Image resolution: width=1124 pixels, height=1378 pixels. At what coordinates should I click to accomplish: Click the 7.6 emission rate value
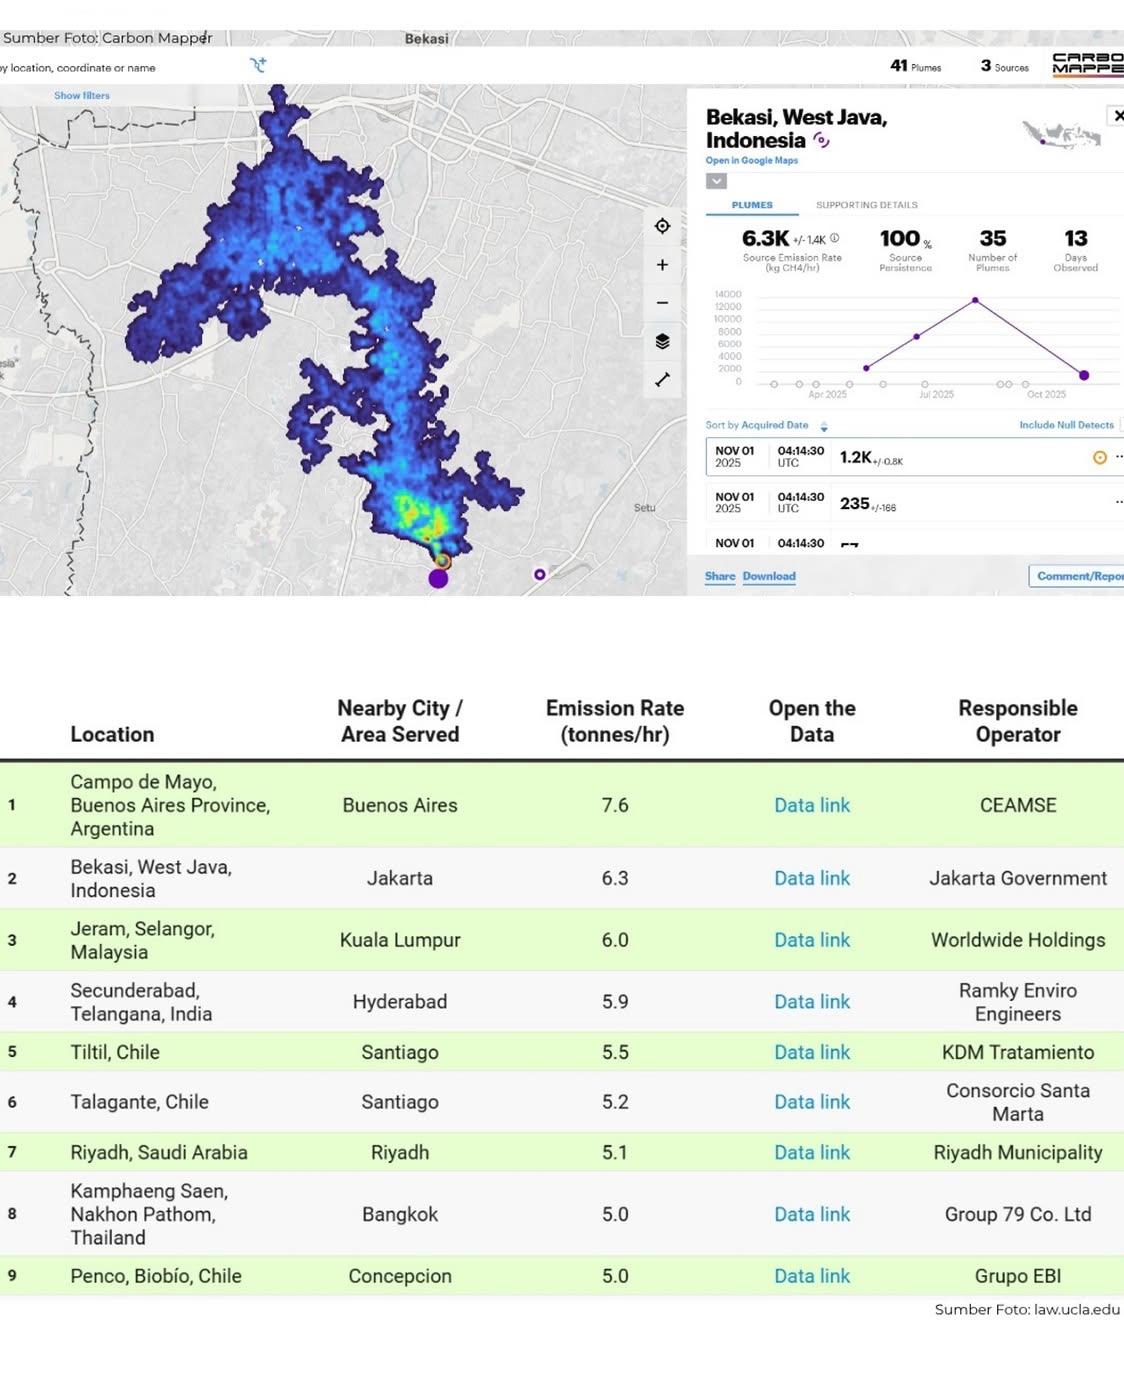click(615, 805)
